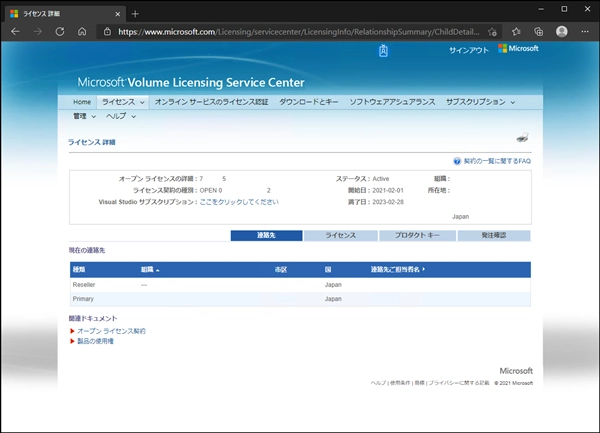This screenshot has height=433, width=600.
Task: Click the start date 2021-02-01
Action: click(388, 190)
